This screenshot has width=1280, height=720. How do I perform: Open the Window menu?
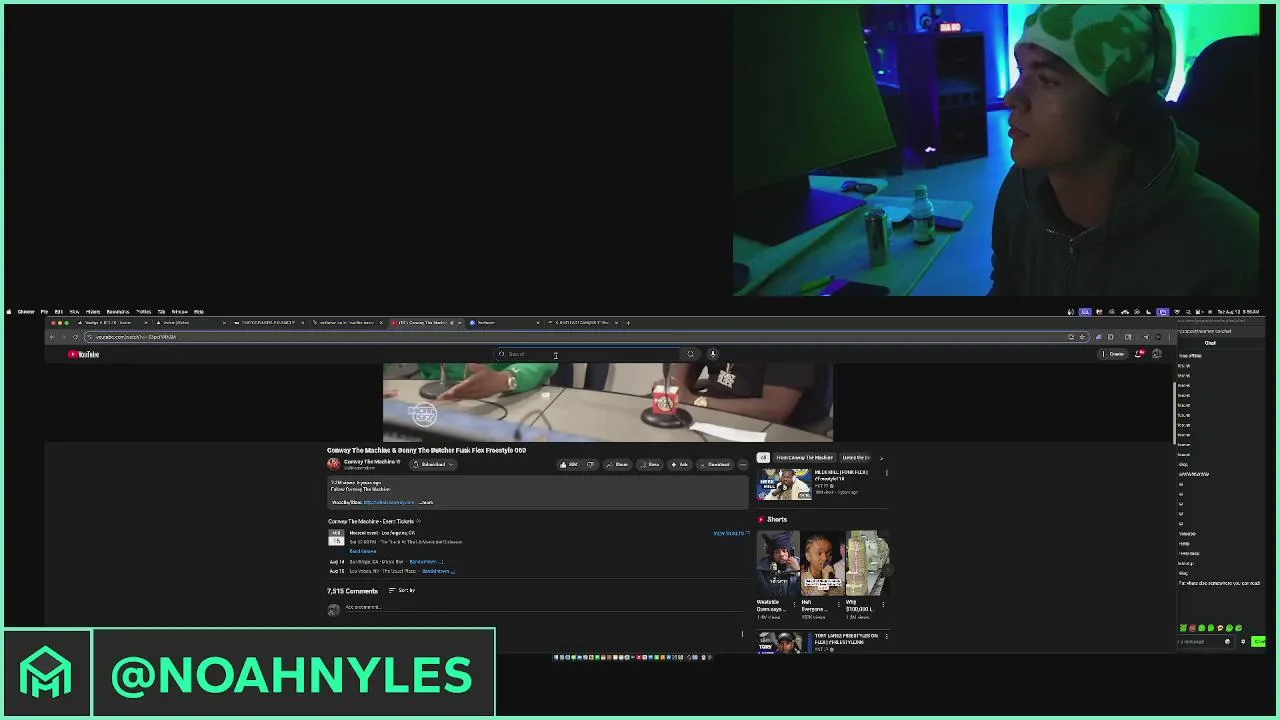[x=180, y=312]
